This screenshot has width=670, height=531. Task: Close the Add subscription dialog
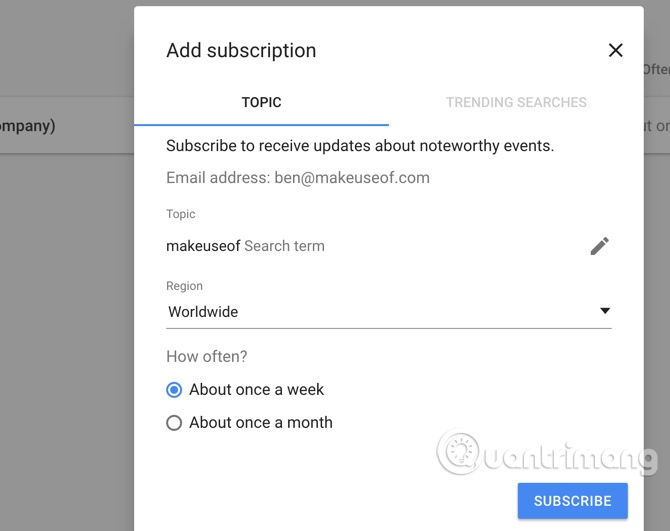pos(615,50)
